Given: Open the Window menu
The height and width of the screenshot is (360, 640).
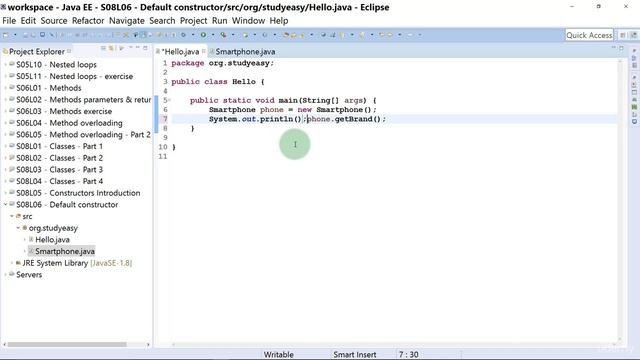Looking at the screenshot, I should (x=248, y=21).
